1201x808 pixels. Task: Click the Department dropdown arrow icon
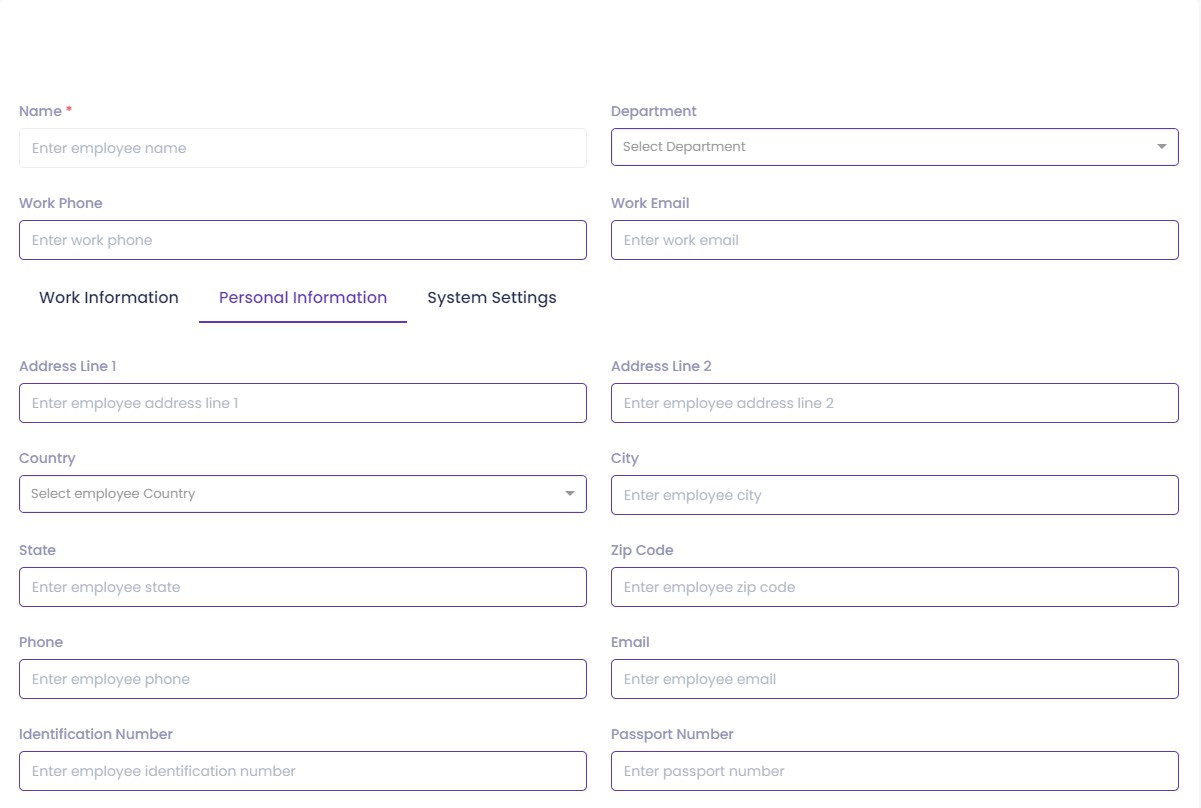pyautogui.click(x=1161, y=147)
